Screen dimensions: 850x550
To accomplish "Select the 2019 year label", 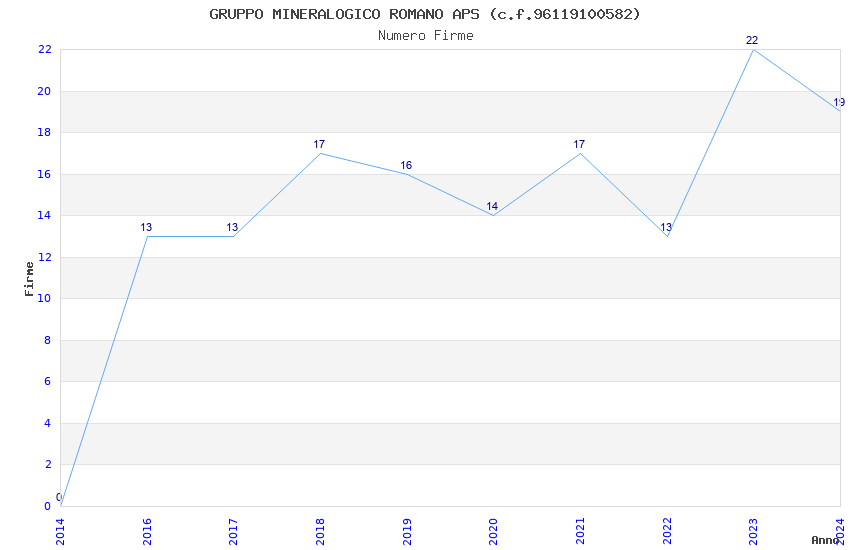I will (x=407, y=532).
